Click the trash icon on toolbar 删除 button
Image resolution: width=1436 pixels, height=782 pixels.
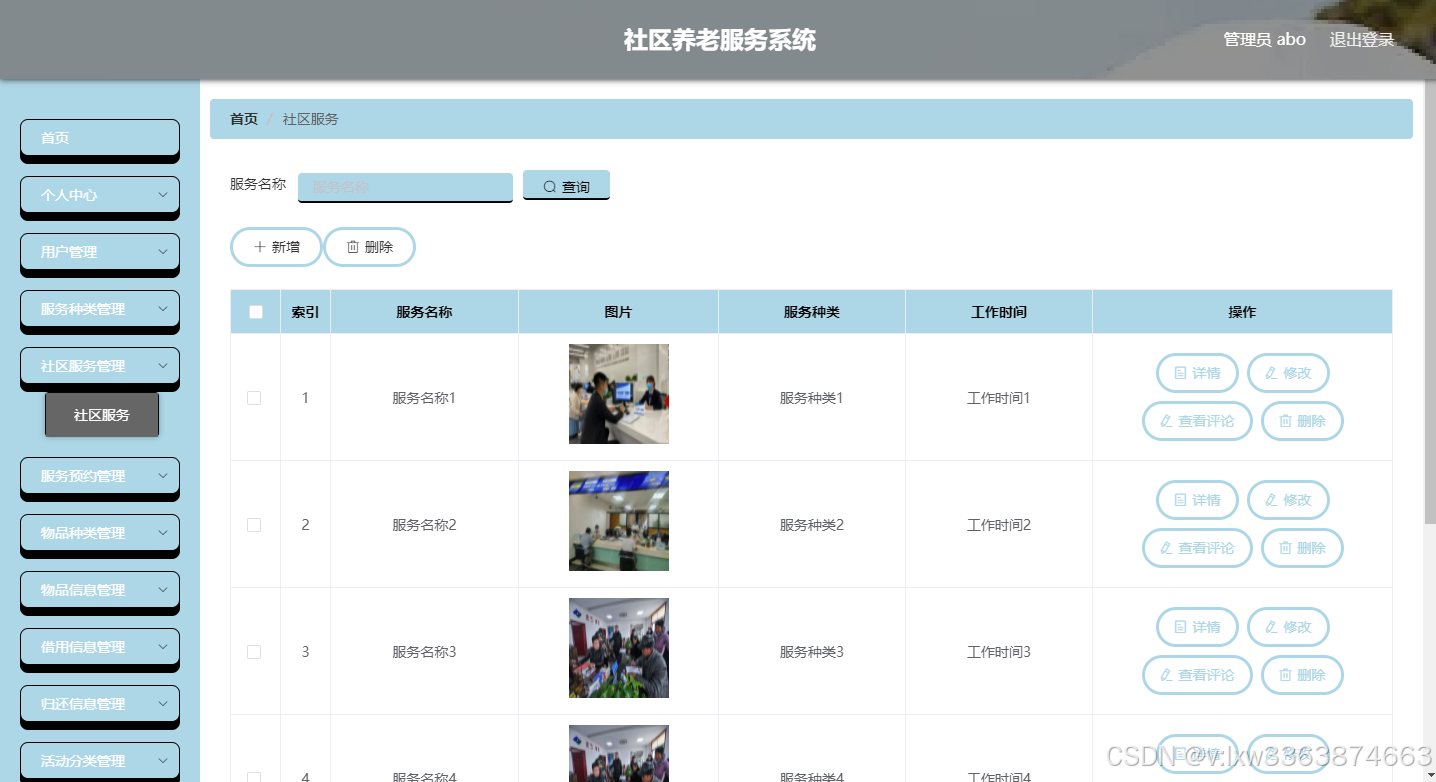coord(354,246)
